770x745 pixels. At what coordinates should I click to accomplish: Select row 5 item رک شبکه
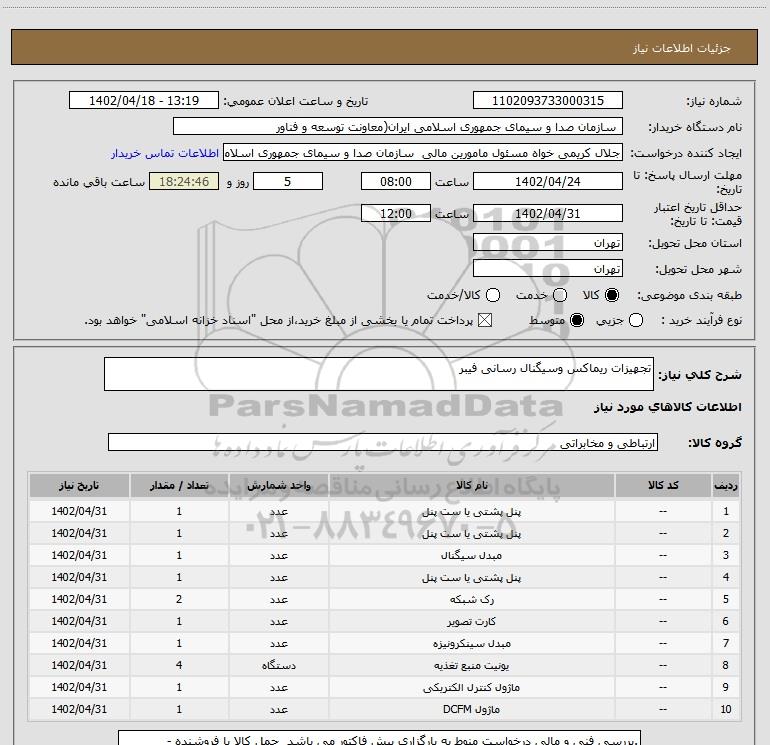(x=471, y=600)
